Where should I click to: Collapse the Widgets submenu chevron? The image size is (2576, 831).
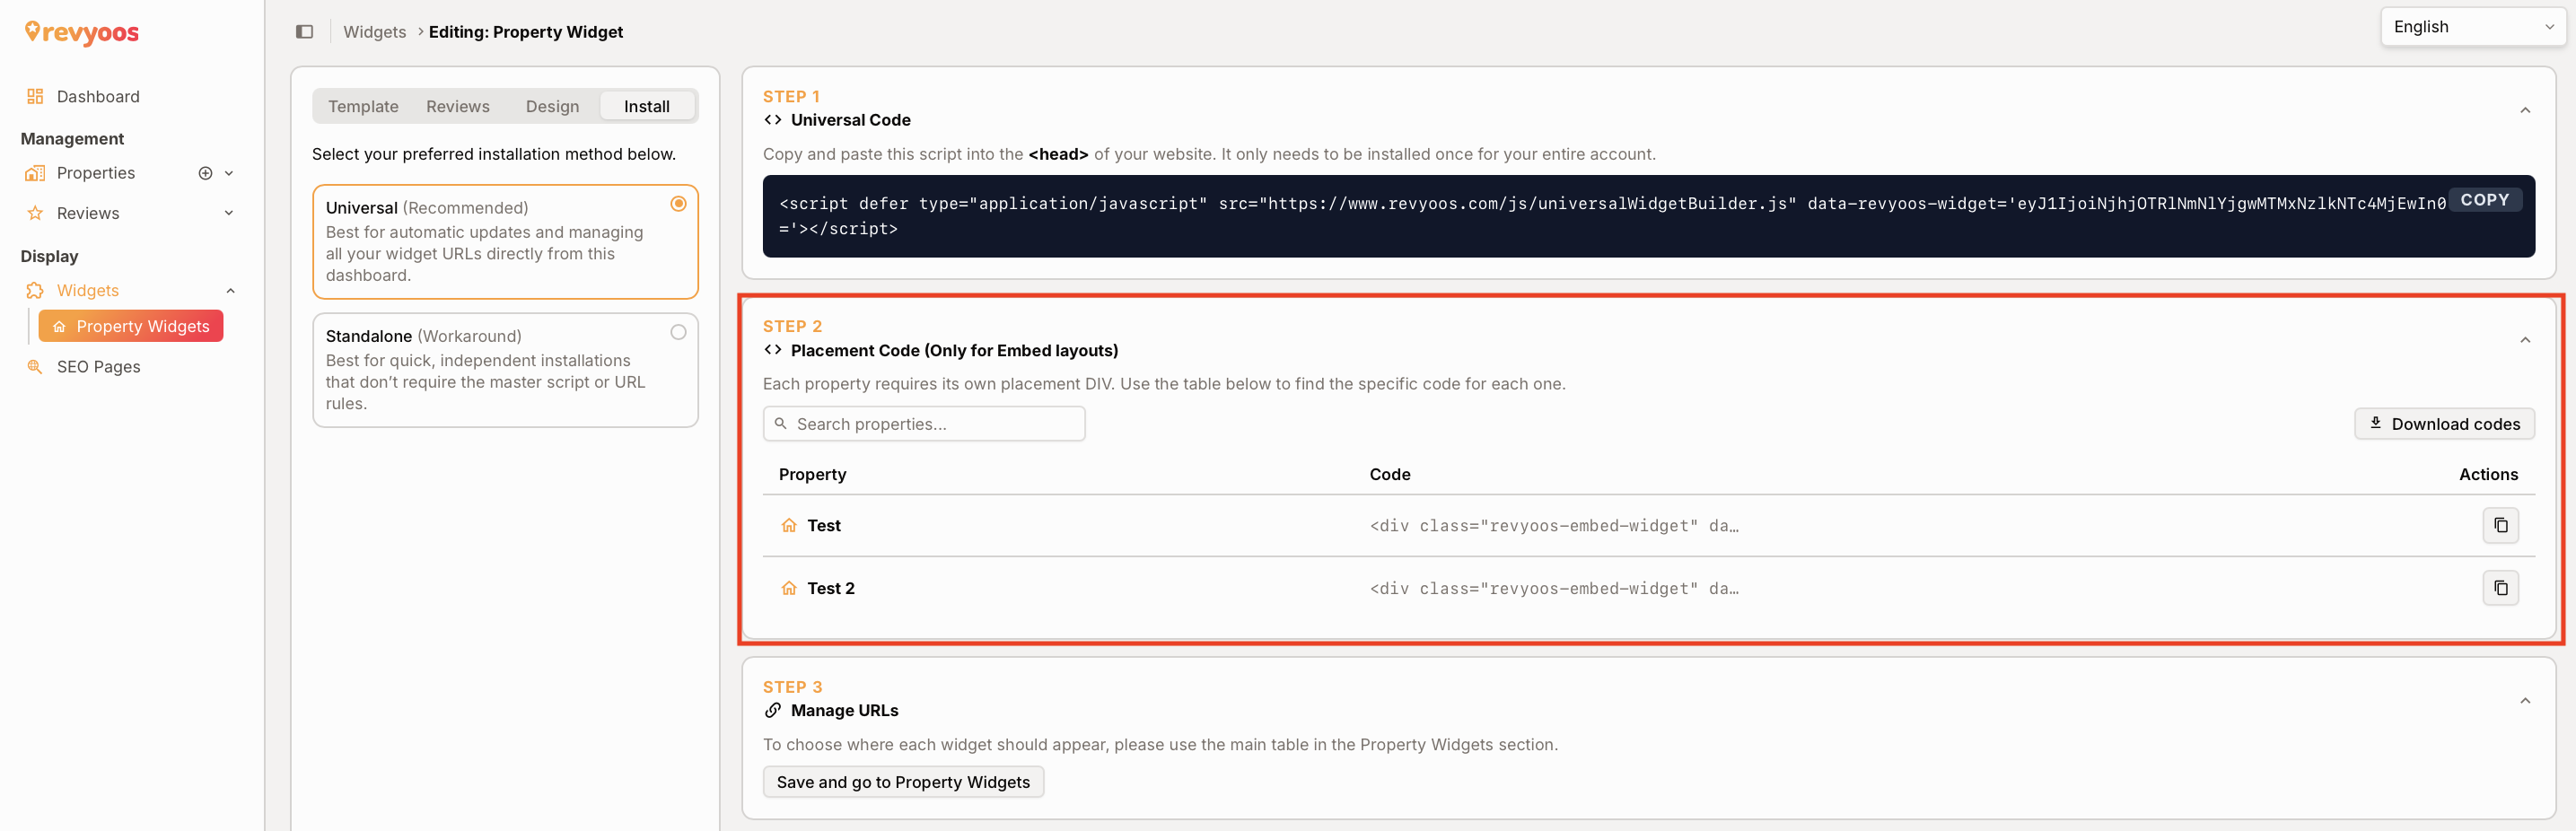[230, 290]
